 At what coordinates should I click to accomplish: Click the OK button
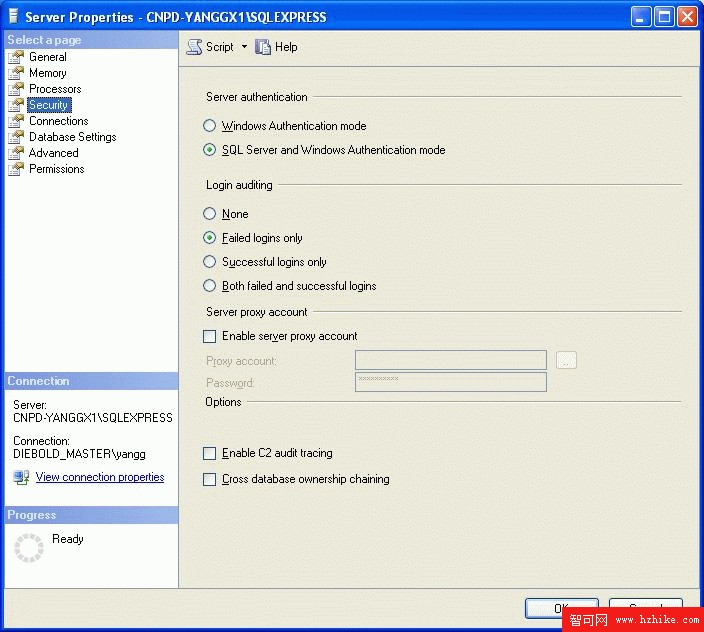coord(561,608)
